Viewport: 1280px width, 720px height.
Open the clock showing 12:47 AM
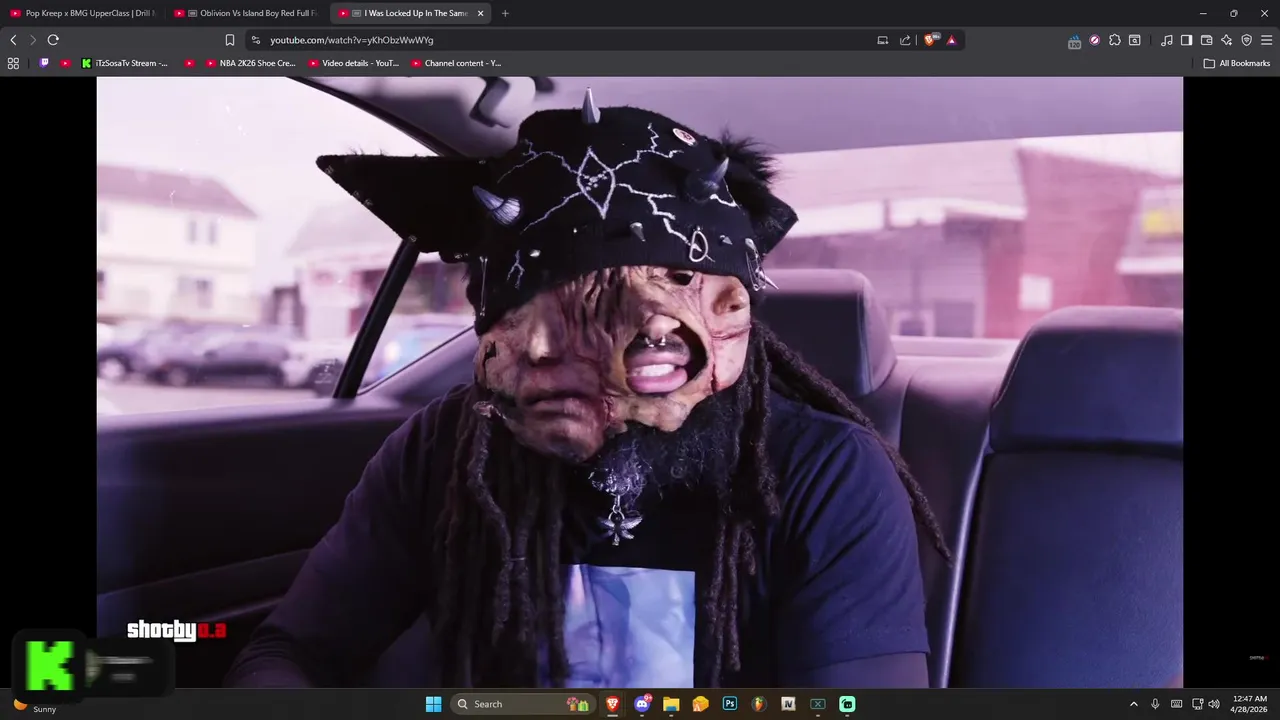(x=1250, y=704)
